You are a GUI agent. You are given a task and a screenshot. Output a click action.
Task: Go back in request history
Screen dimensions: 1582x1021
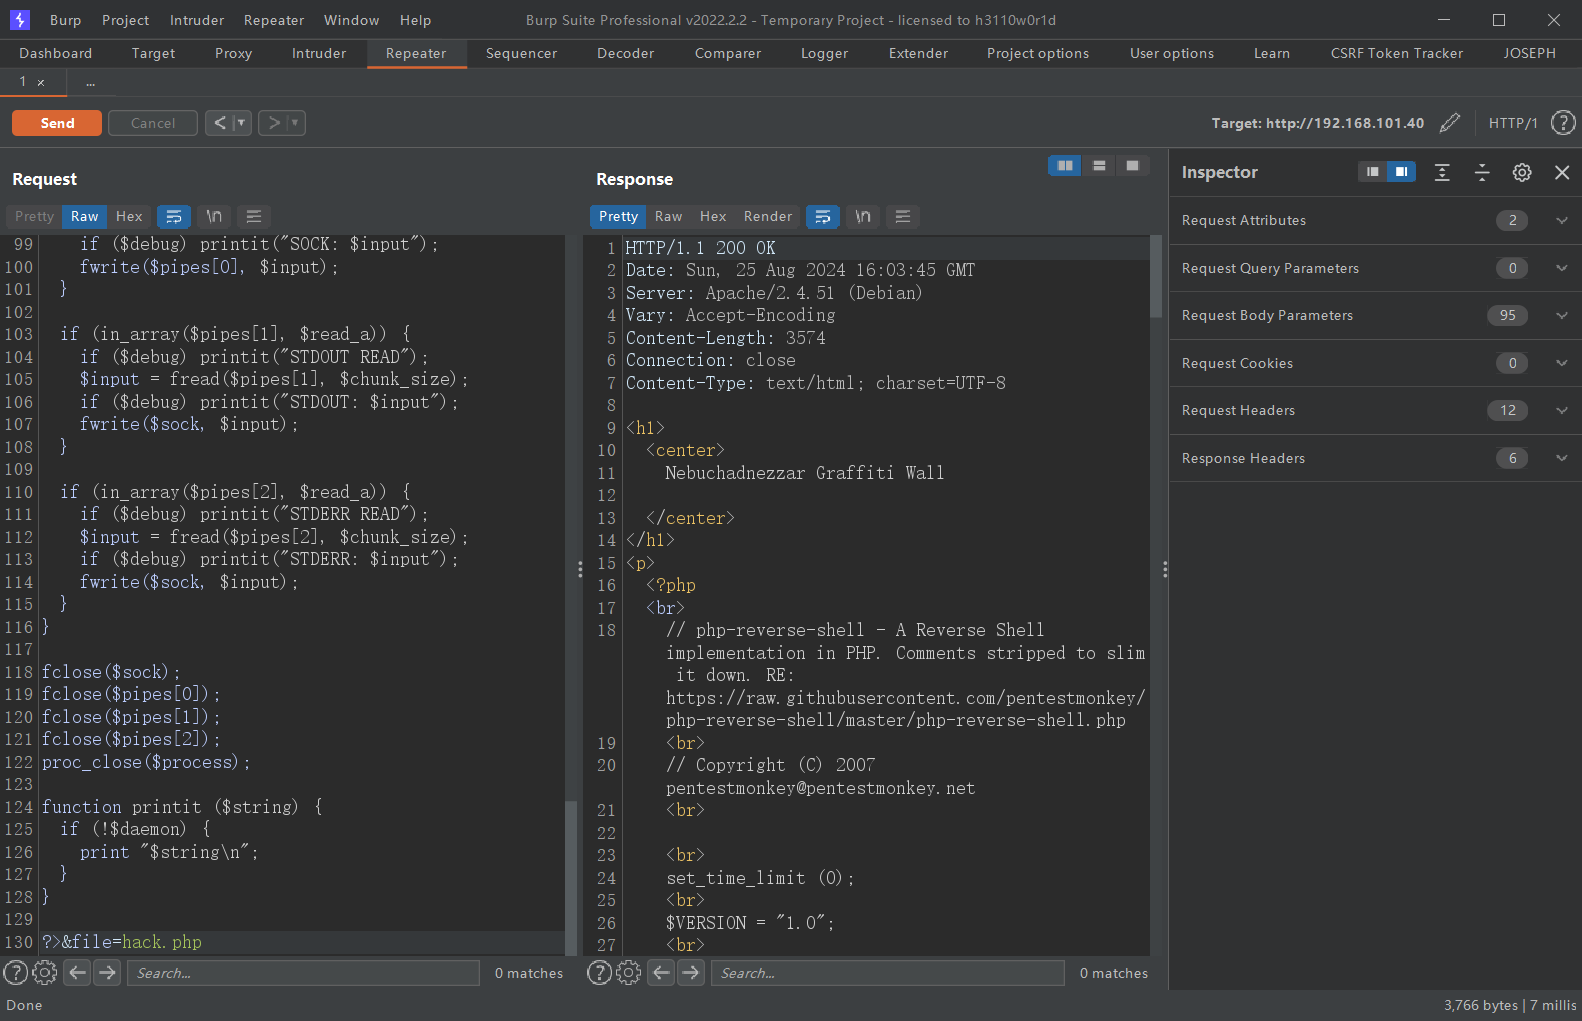pos(220,123)
